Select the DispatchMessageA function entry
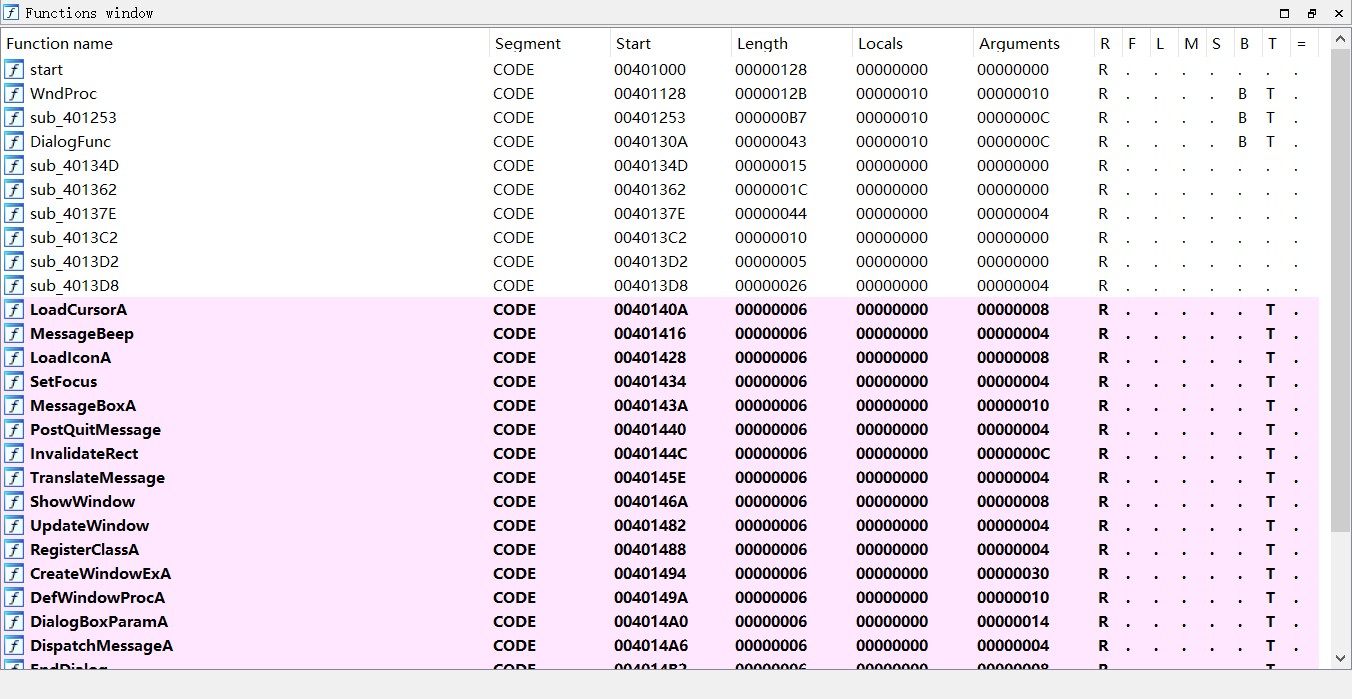The height and width of the screenshot is (699, 1352). tap(101, 646)
